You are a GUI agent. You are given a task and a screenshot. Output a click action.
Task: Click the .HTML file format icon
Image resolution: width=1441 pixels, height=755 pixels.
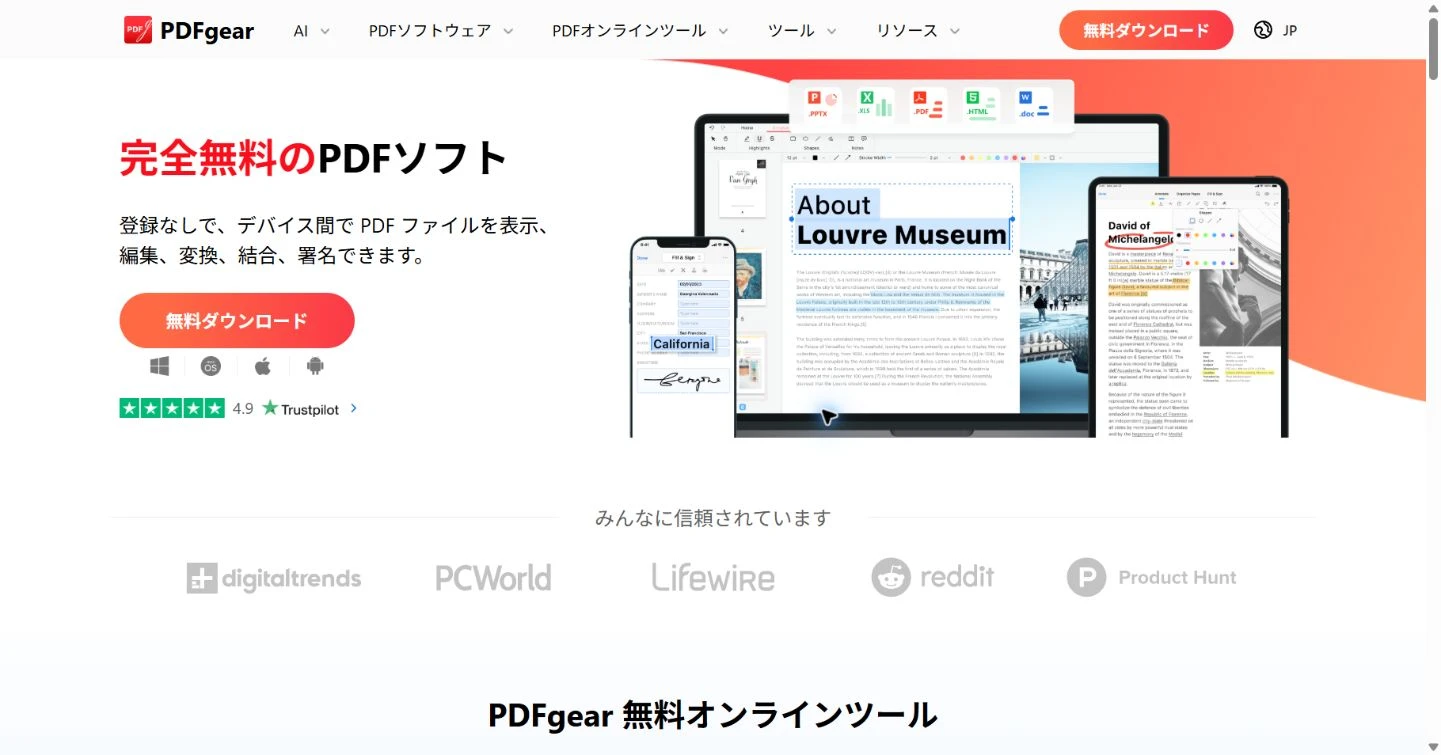click(980, 106)
